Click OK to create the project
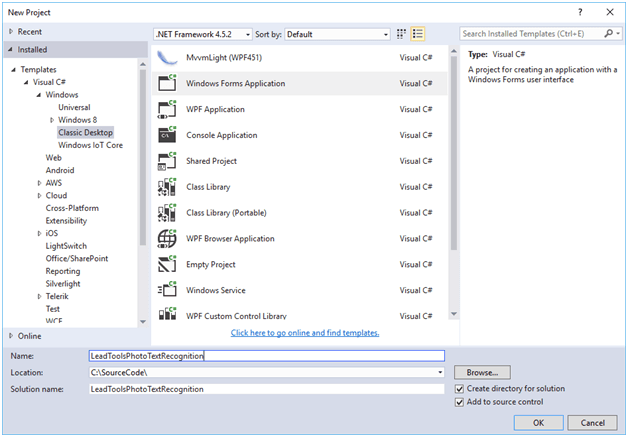Screen dimensions: 628x437 tap(538, 423)
